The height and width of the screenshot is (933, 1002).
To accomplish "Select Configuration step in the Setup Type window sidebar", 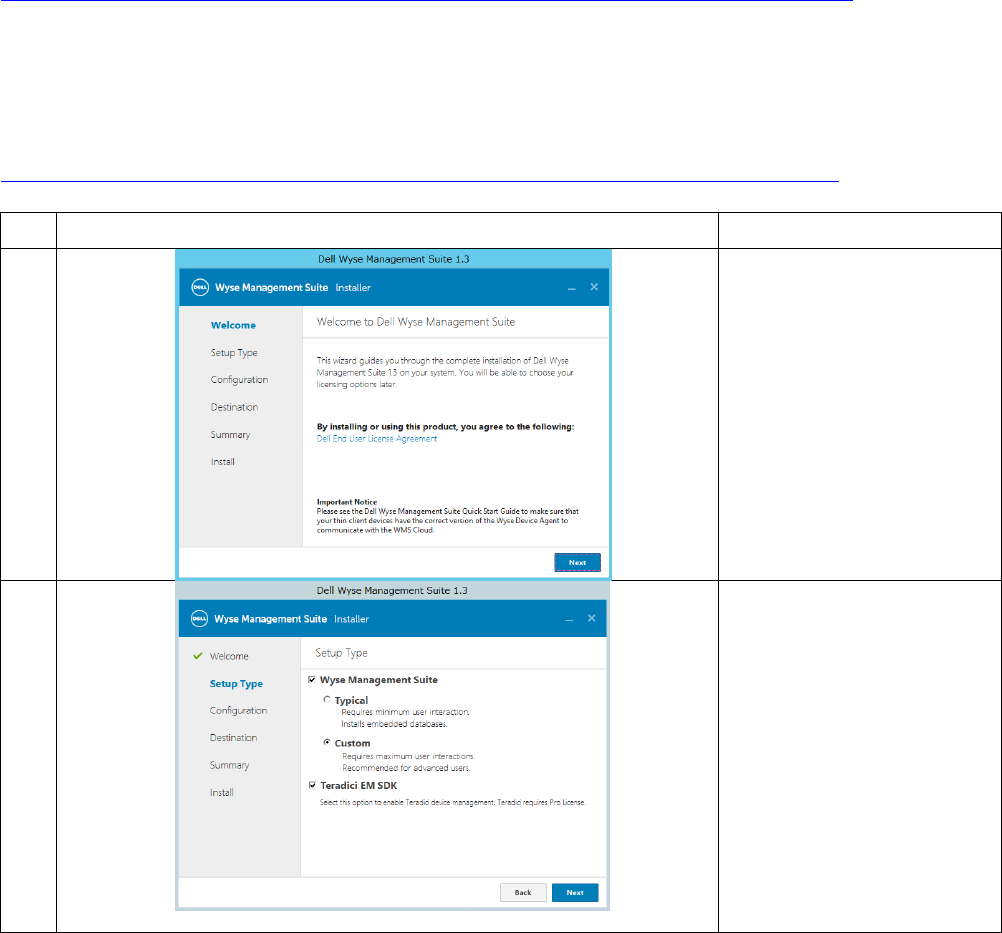I will (x=238, y=711).
